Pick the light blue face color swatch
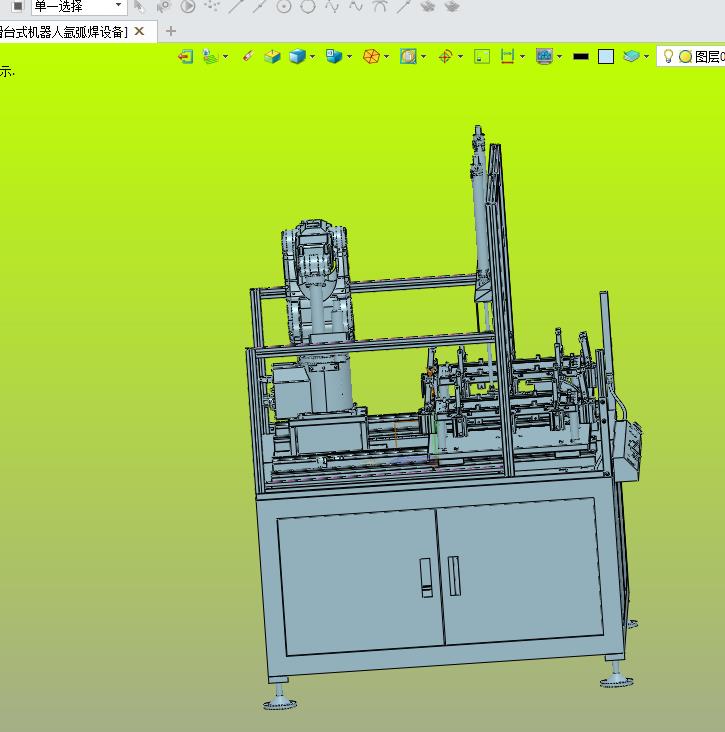The image size is (725, 732). tap(606, 57)
